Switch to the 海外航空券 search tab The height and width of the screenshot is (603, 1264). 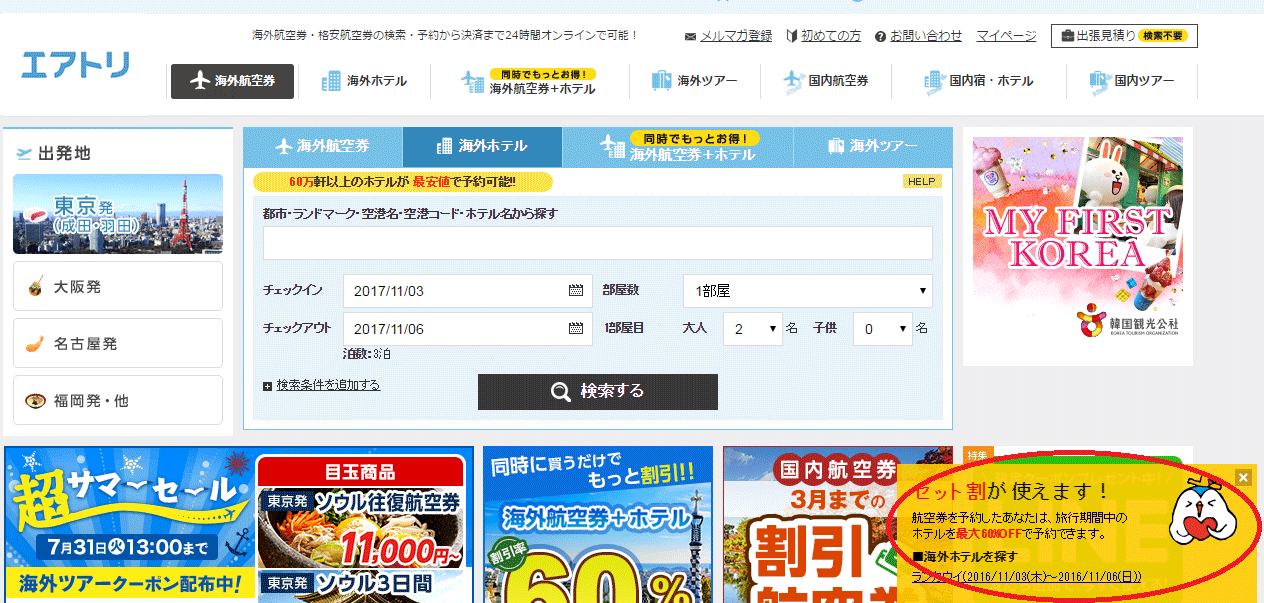(x=323, y=147)
